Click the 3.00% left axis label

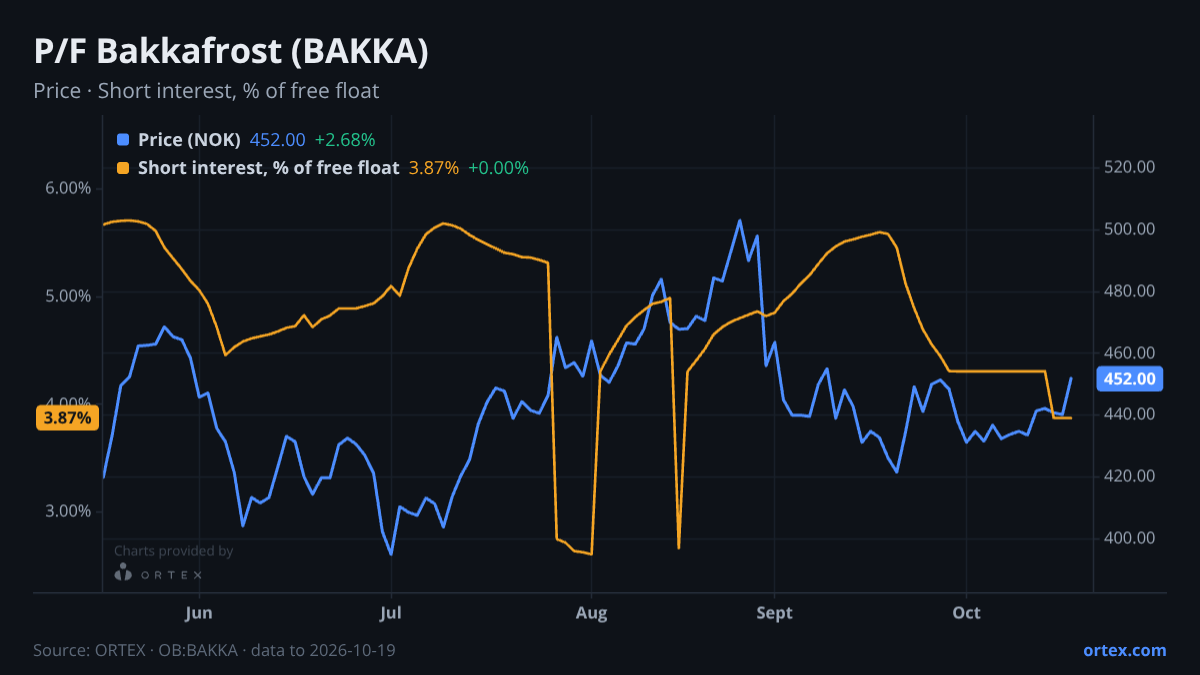pyautogui.click(x=67, y=511)
